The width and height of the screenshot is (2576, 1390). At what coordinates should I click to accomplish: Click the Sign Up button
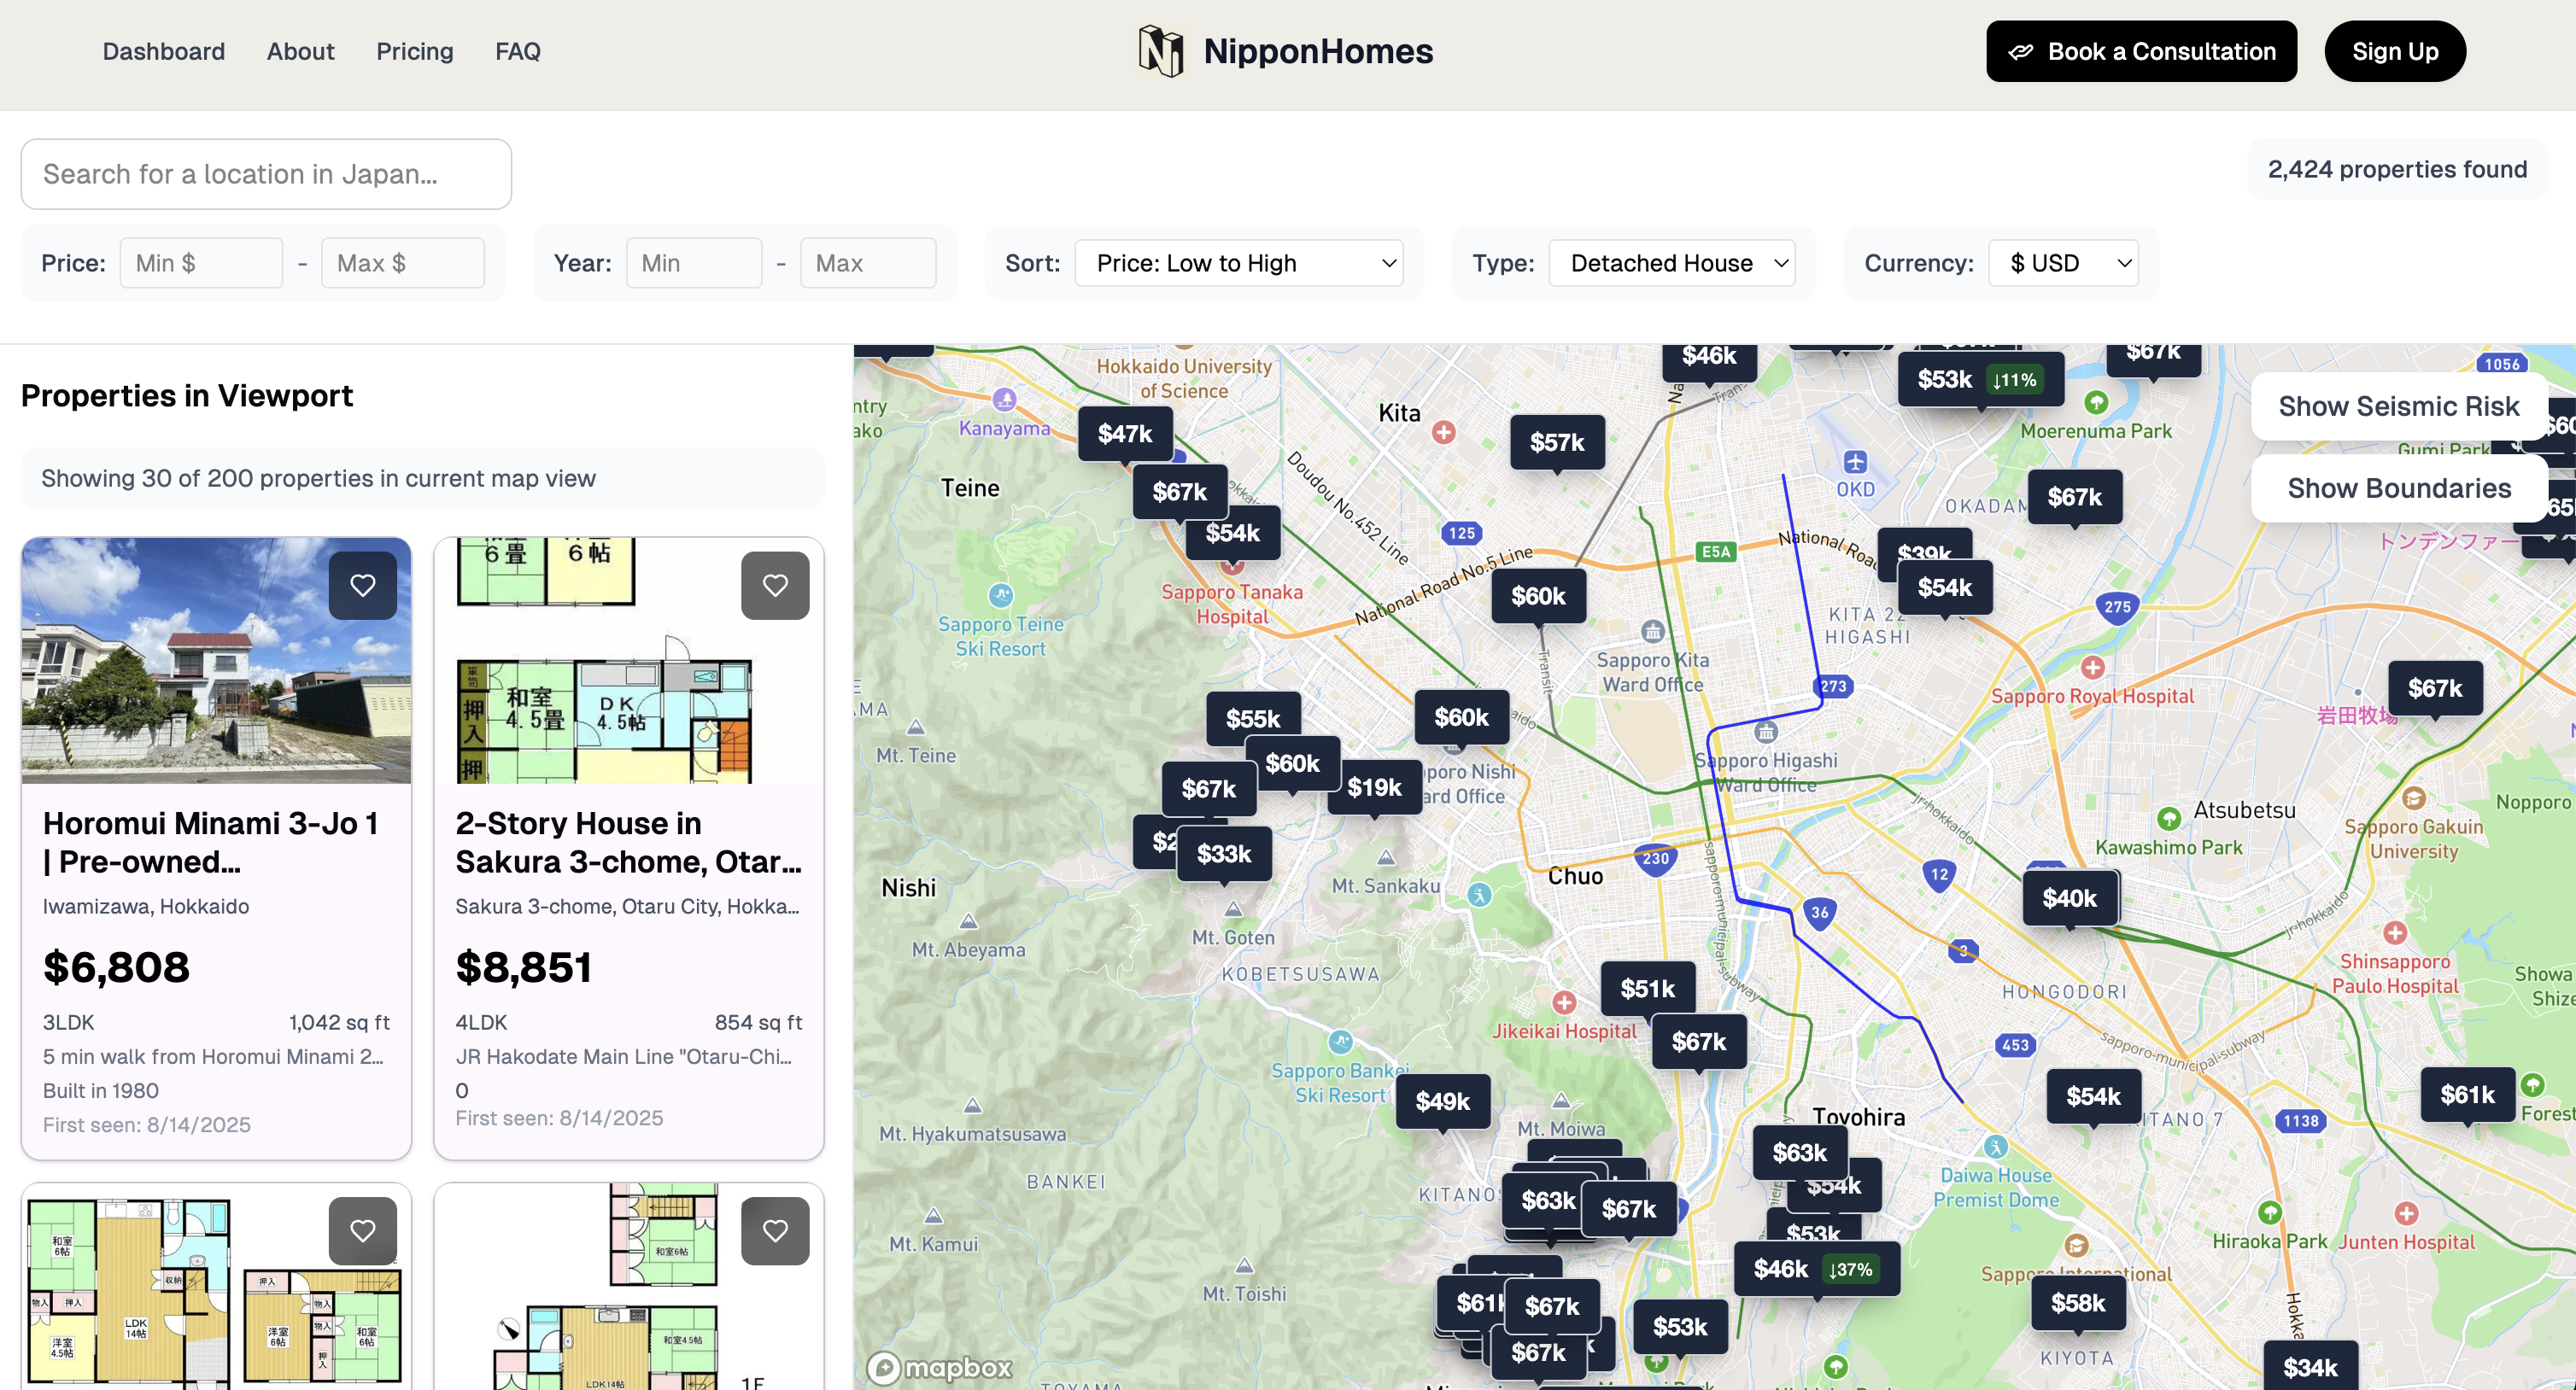tap(2394, 51)
